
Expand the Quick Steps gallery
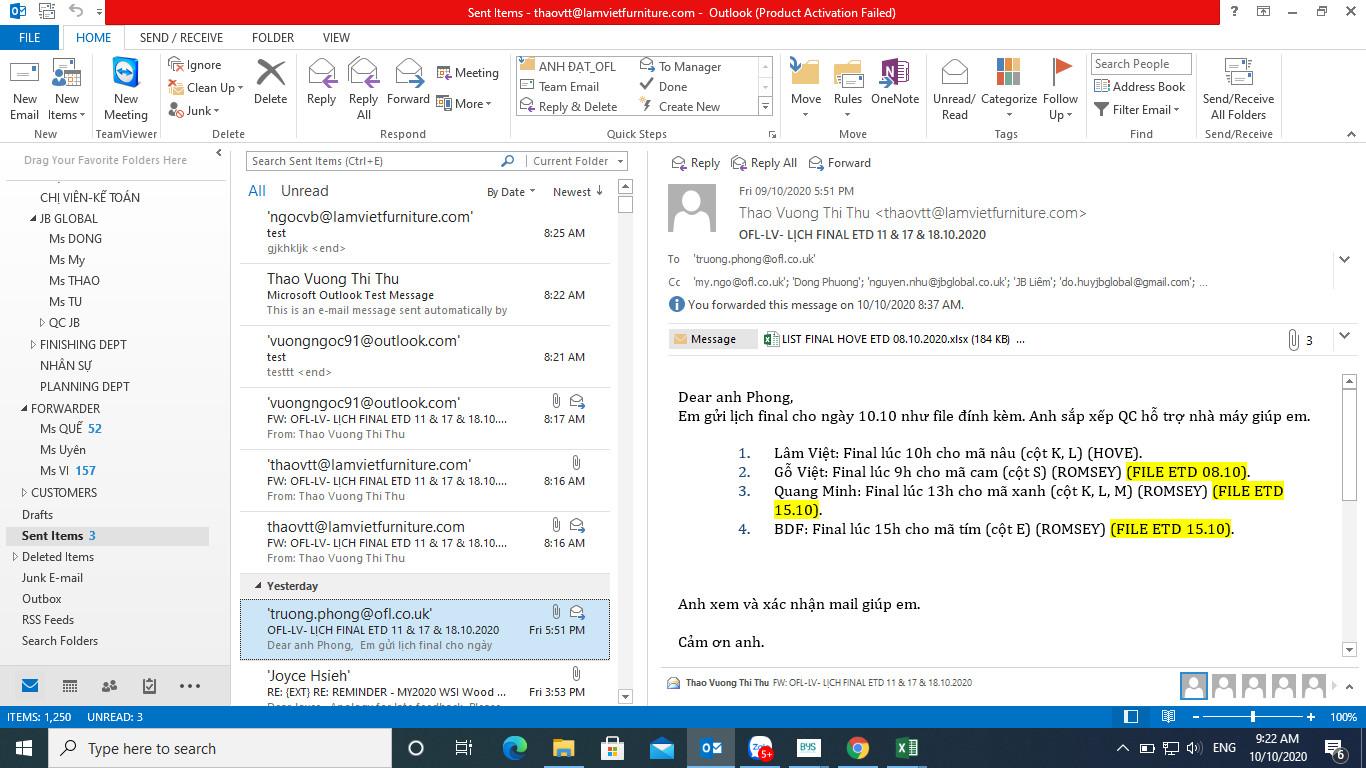click(765, 107)
